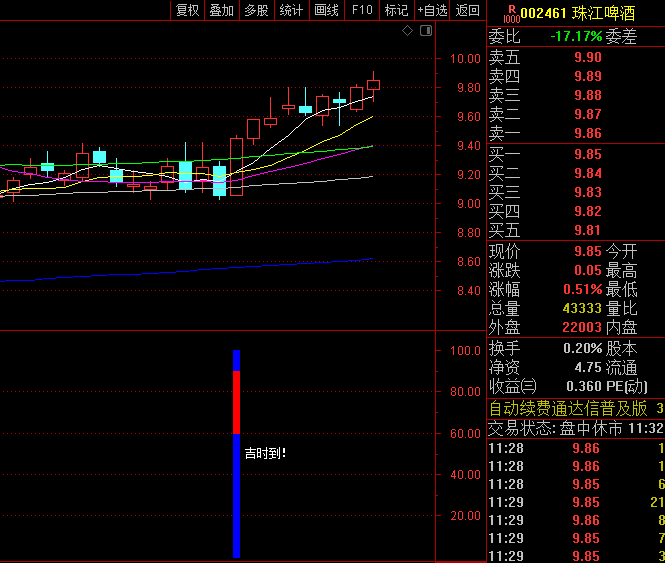
Task: Select 卖一 price 9.86
Action: tap(588, 133)
